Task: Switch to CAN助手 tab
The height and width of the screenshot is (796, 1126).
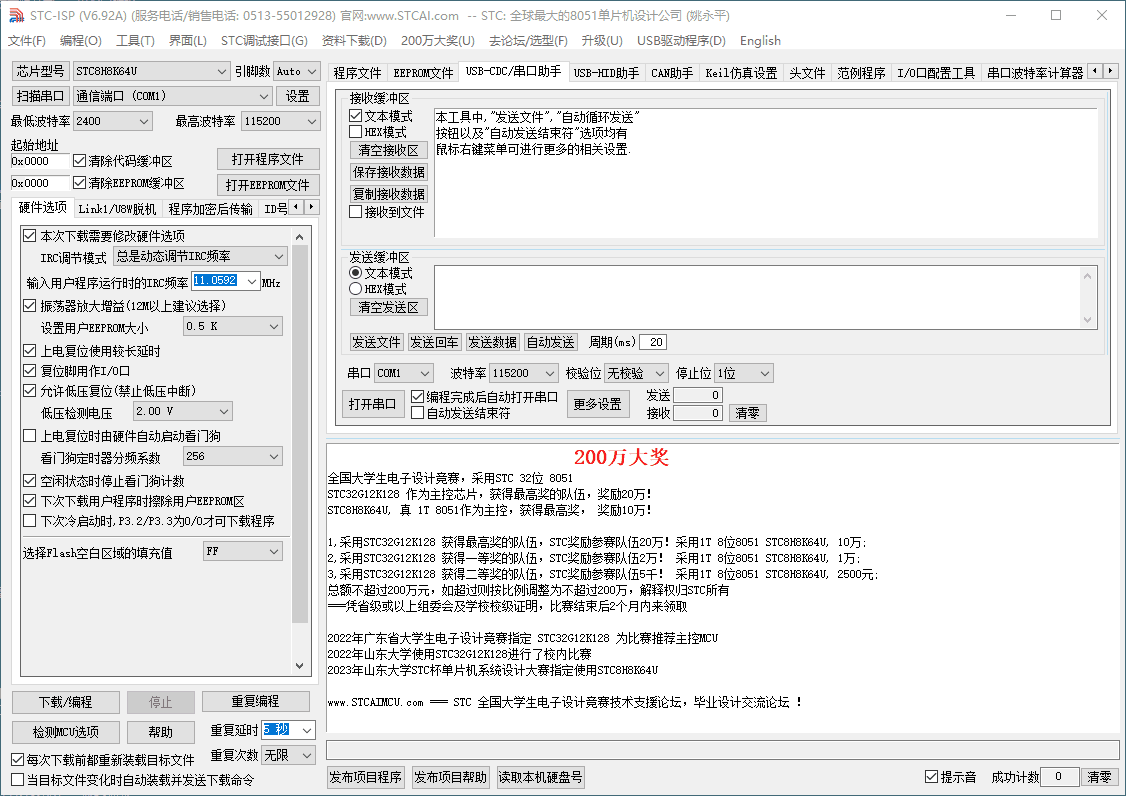Action: point(671,73)
